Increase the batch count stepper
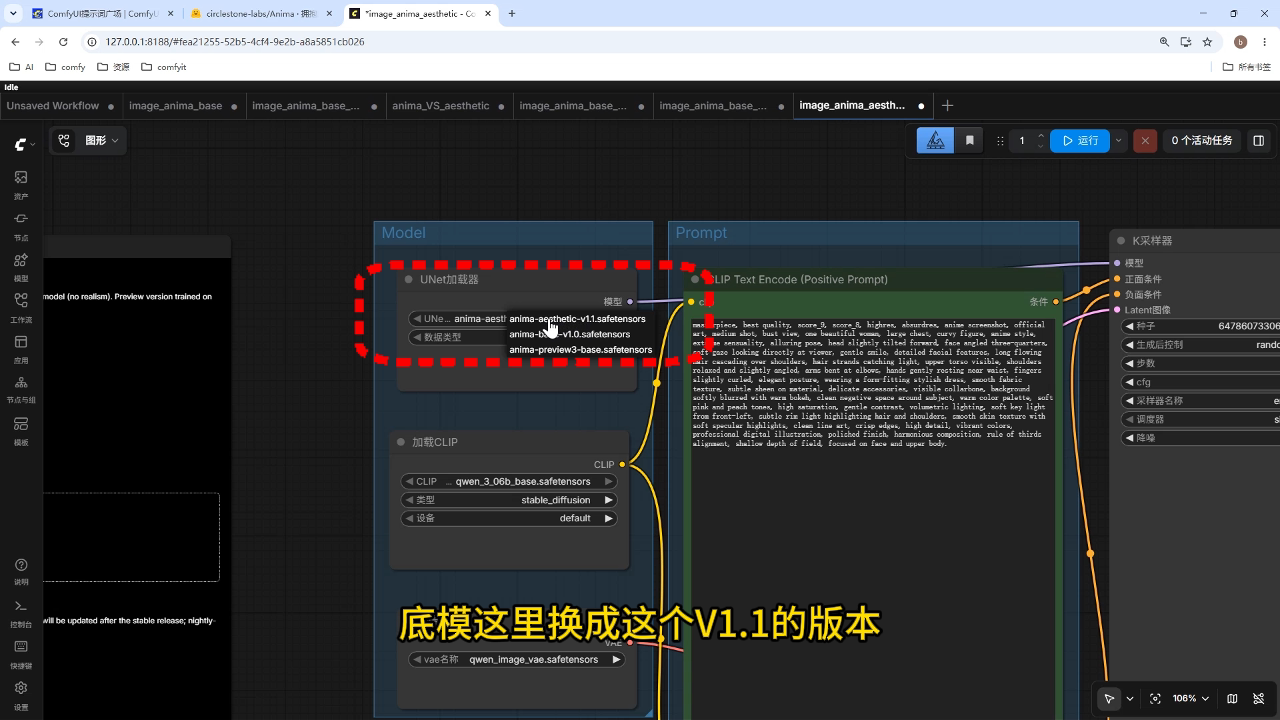This screenshot has width=1280, height=720. (1041, 136)
